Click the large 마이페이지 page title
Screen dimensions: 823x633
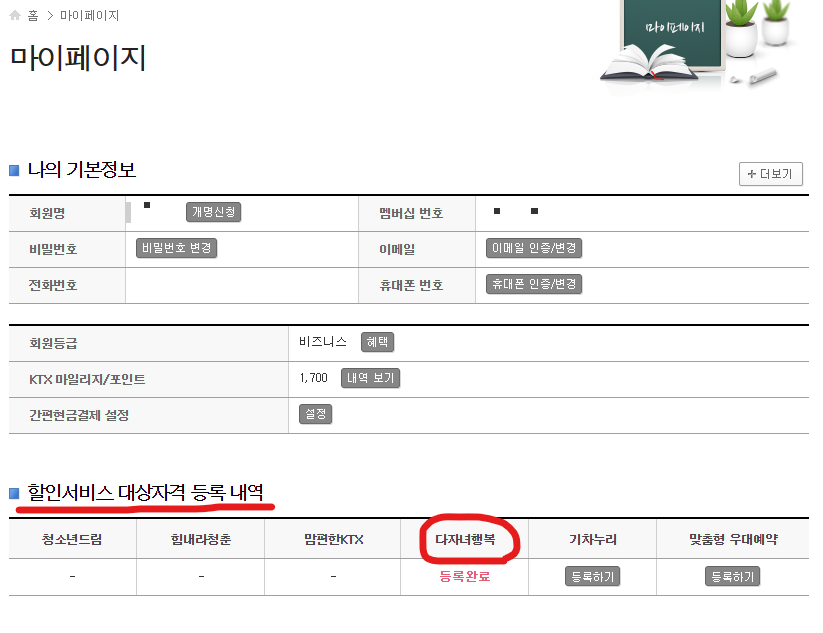pyautogui.click(x=78, y=57)
